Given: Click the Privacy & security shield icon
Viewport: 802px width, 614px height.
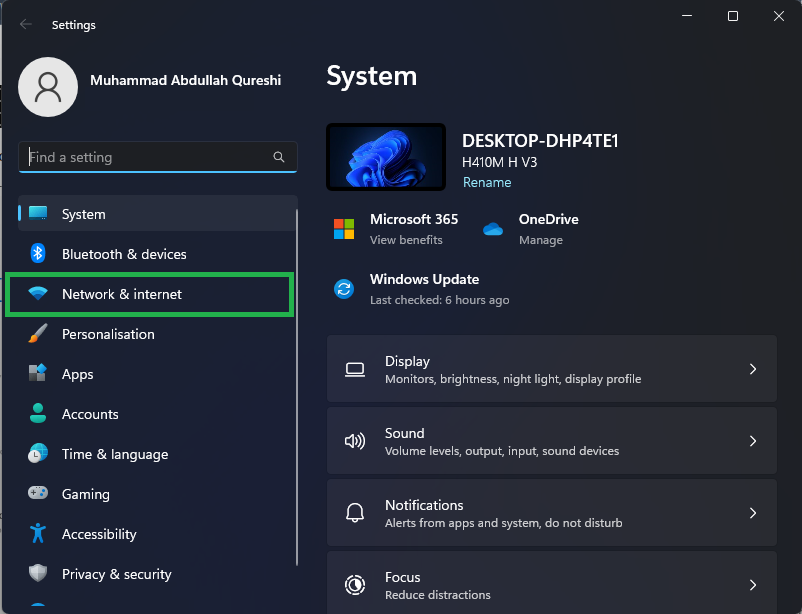Looking at the screenshot, I should tap(38, 574).
